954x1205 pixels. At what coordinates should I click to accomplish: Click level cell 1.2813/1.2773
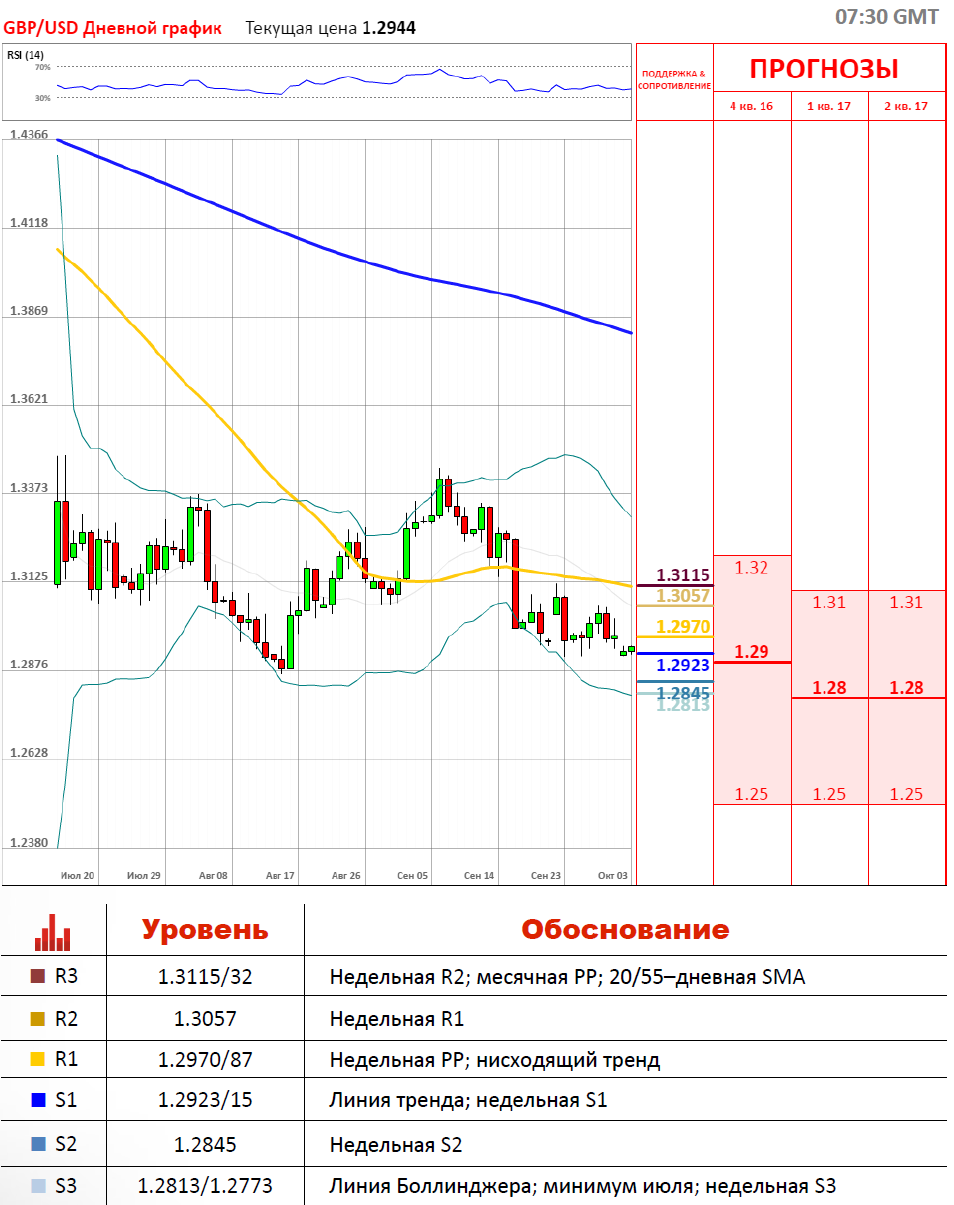205,1186
